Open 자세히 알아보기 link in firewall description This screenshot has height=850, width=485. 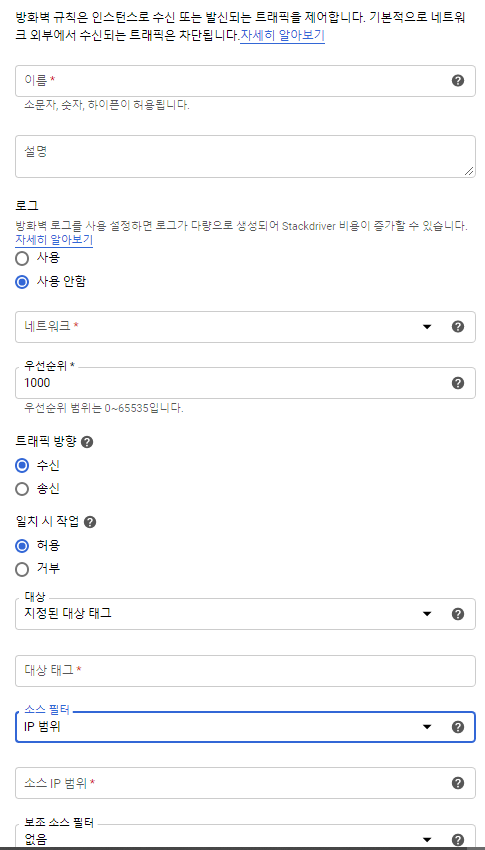click(282, 36)
